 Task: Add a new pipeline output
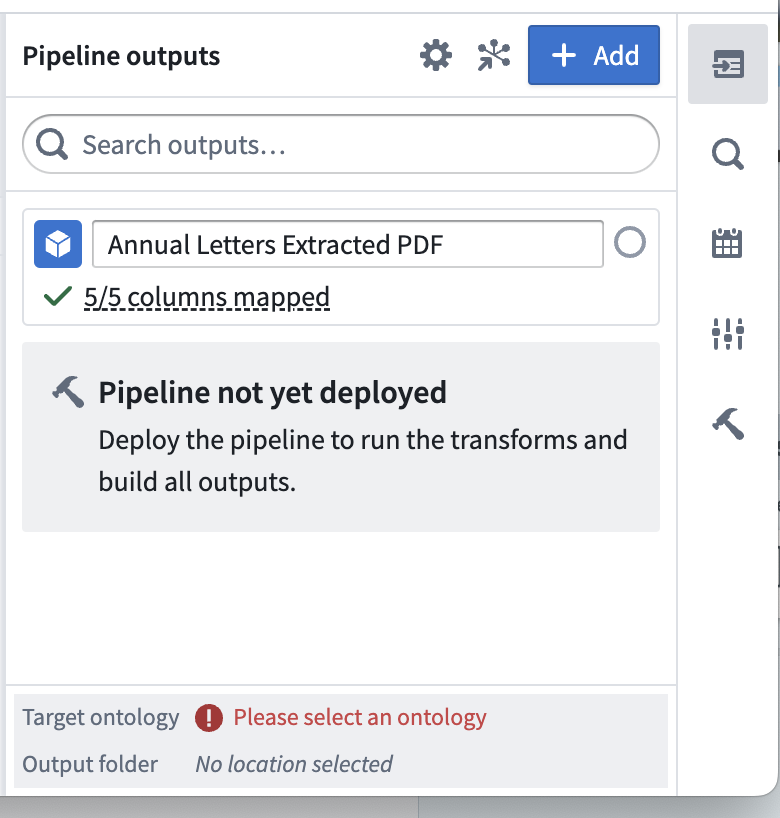coord(594,55)
